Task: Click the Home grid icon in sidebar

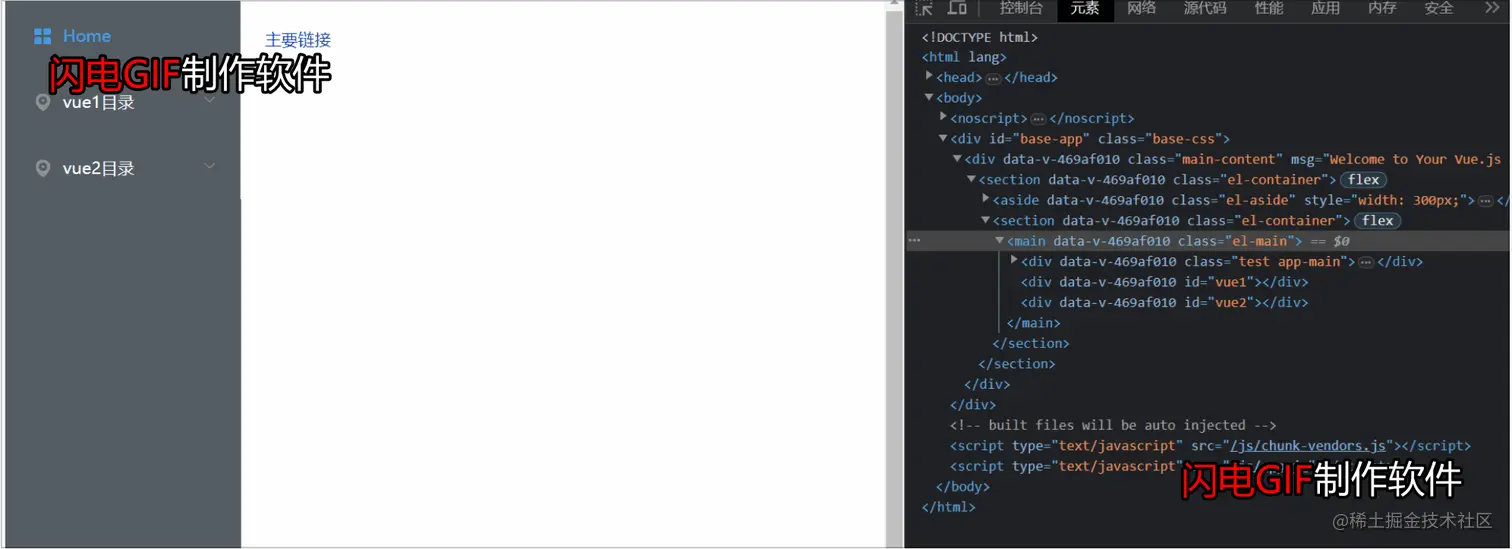Action: (x=42, y=37)
